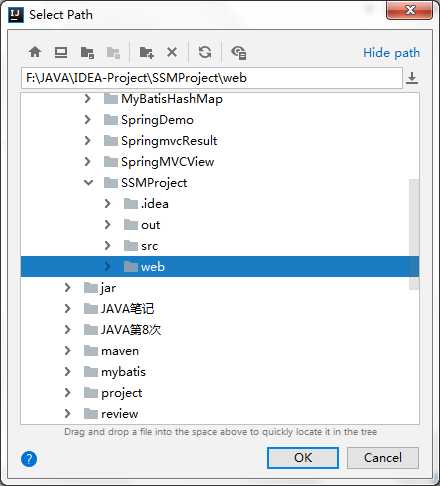
Task: Expand the maven folder chevron
Action: pyautogui.click(x=67, y=351)
